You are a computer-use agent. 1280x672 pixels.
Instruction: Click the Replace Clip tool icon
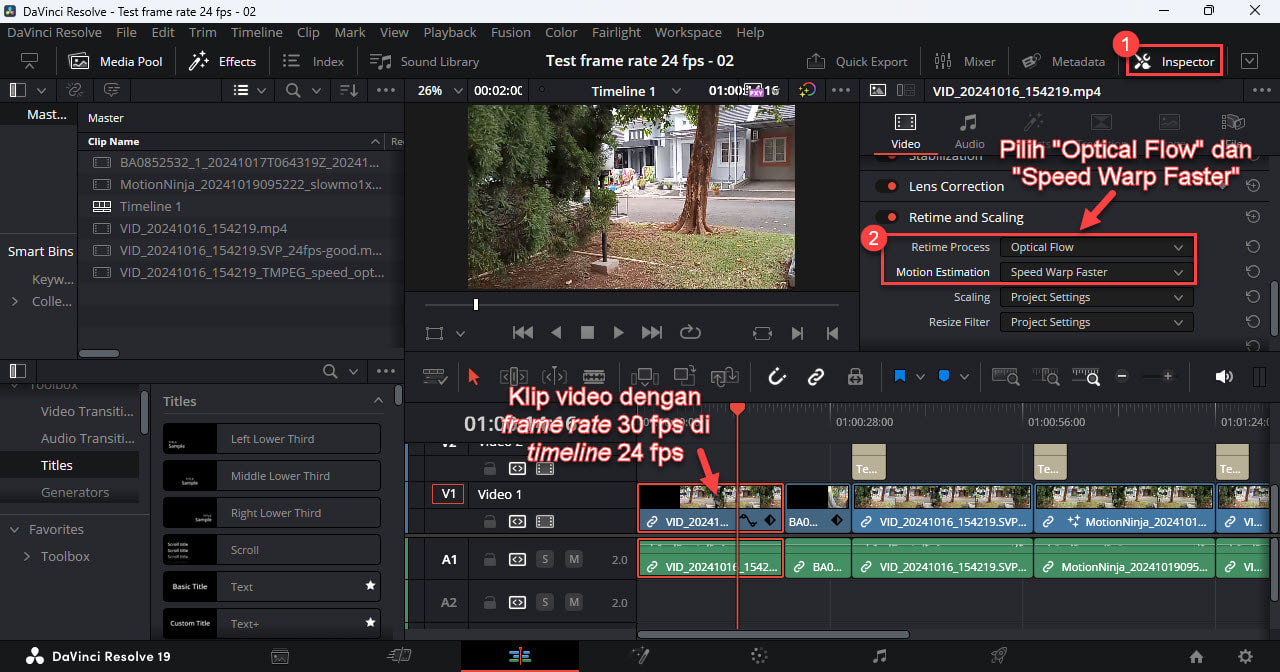click(x=724, y=376)
